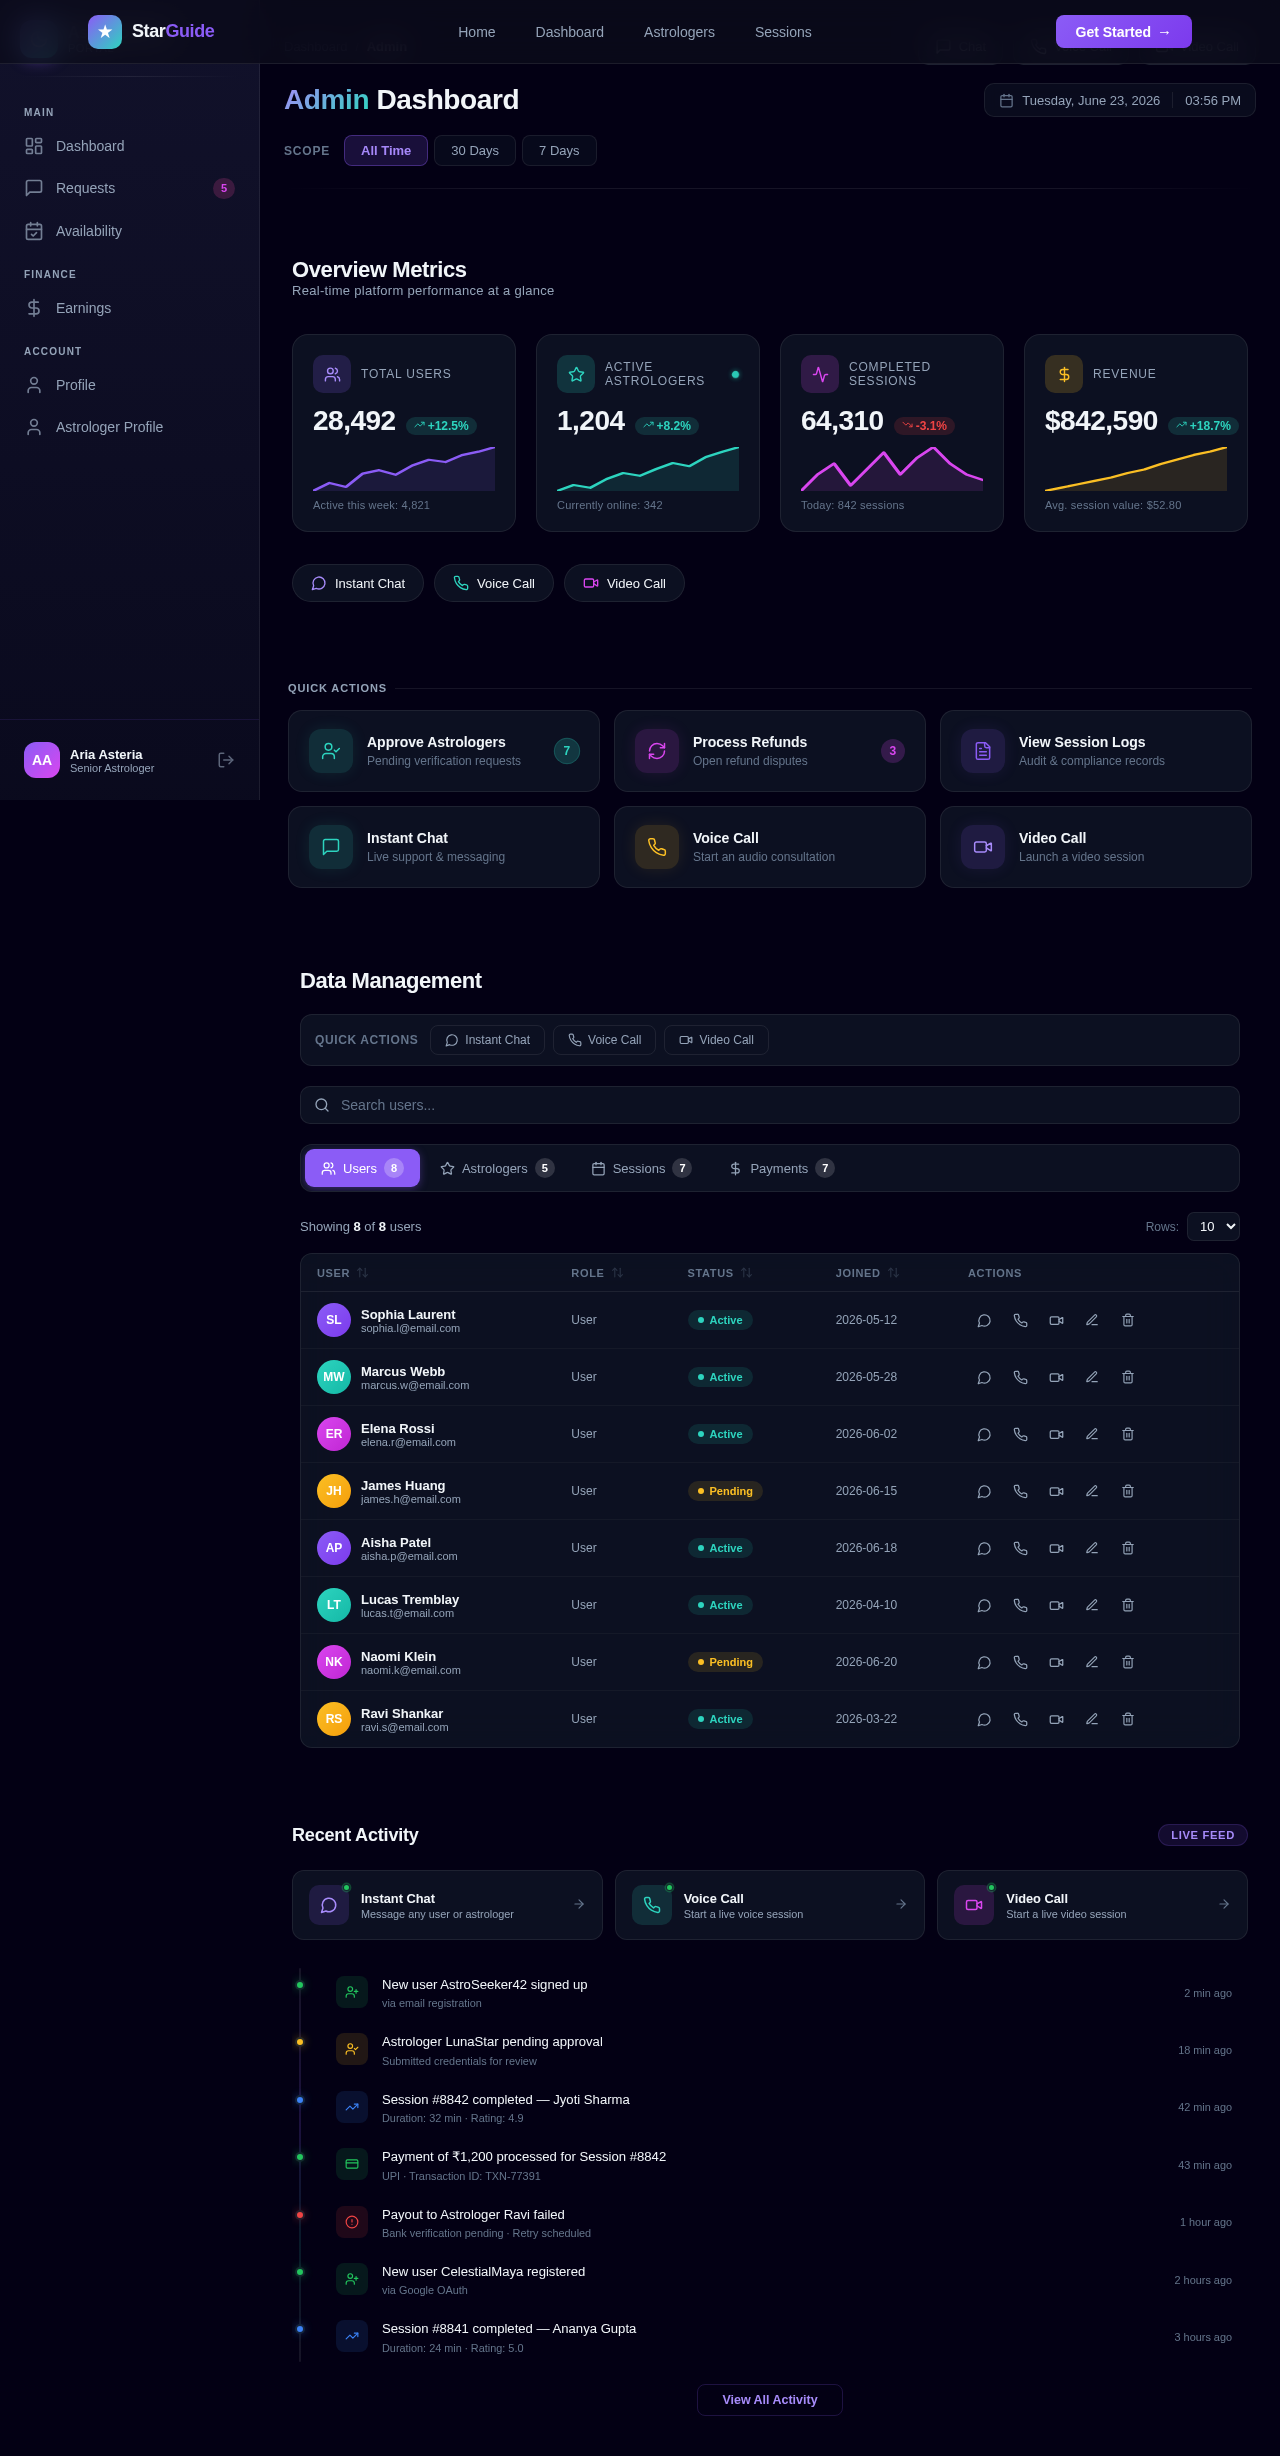Click the Astrologer LunaStar pending approval entry
Viewport: 1280px width, 2456px height.
click(784, 2050)
